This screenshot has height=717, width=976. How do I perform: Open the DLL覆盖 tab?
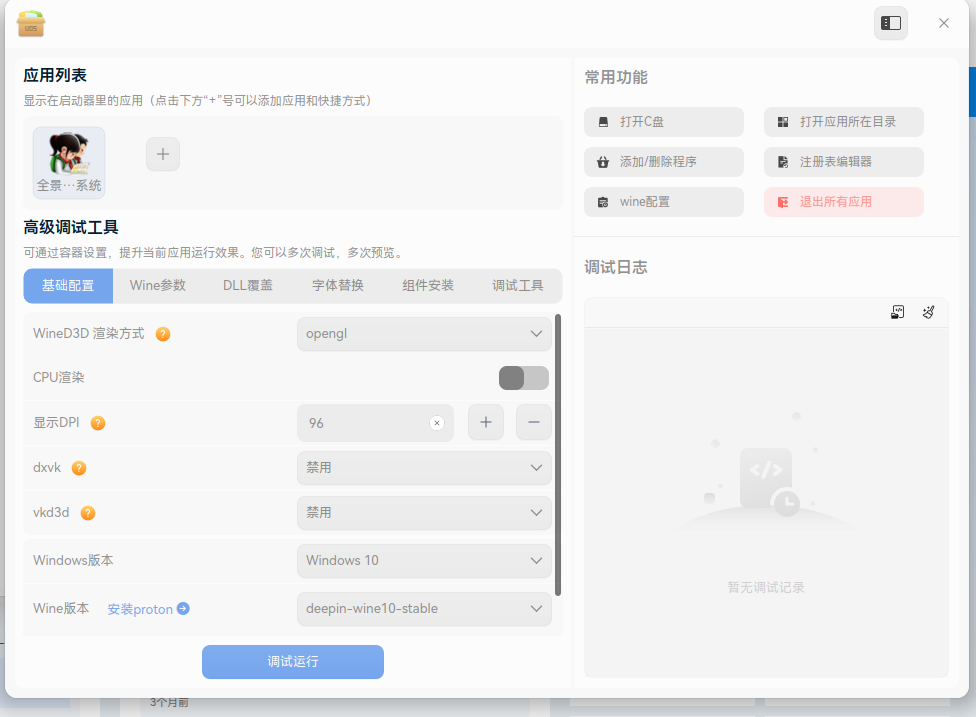(248, 286)
